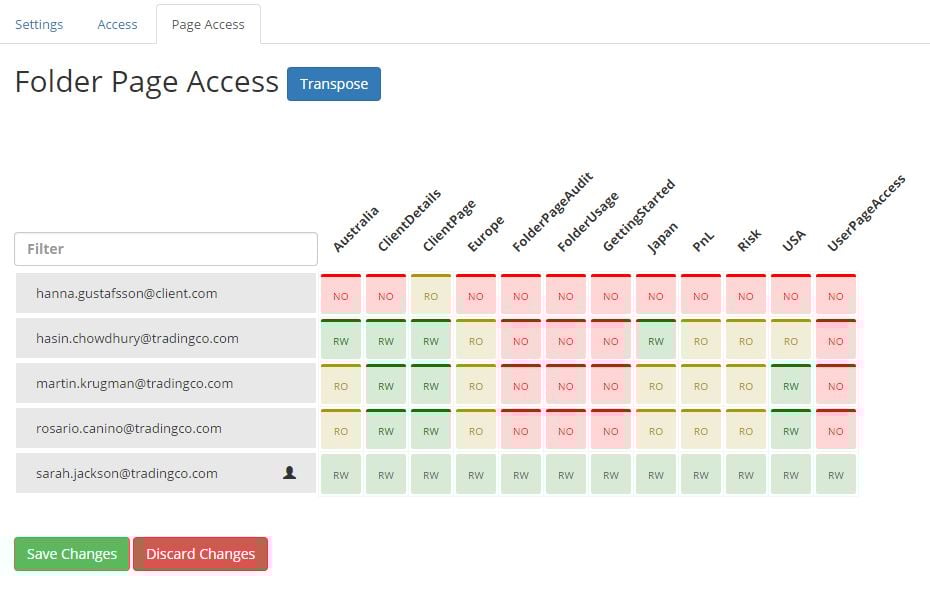930x590 pixels.
Task: Click Save Changes
Action: [x=72, y=554]
